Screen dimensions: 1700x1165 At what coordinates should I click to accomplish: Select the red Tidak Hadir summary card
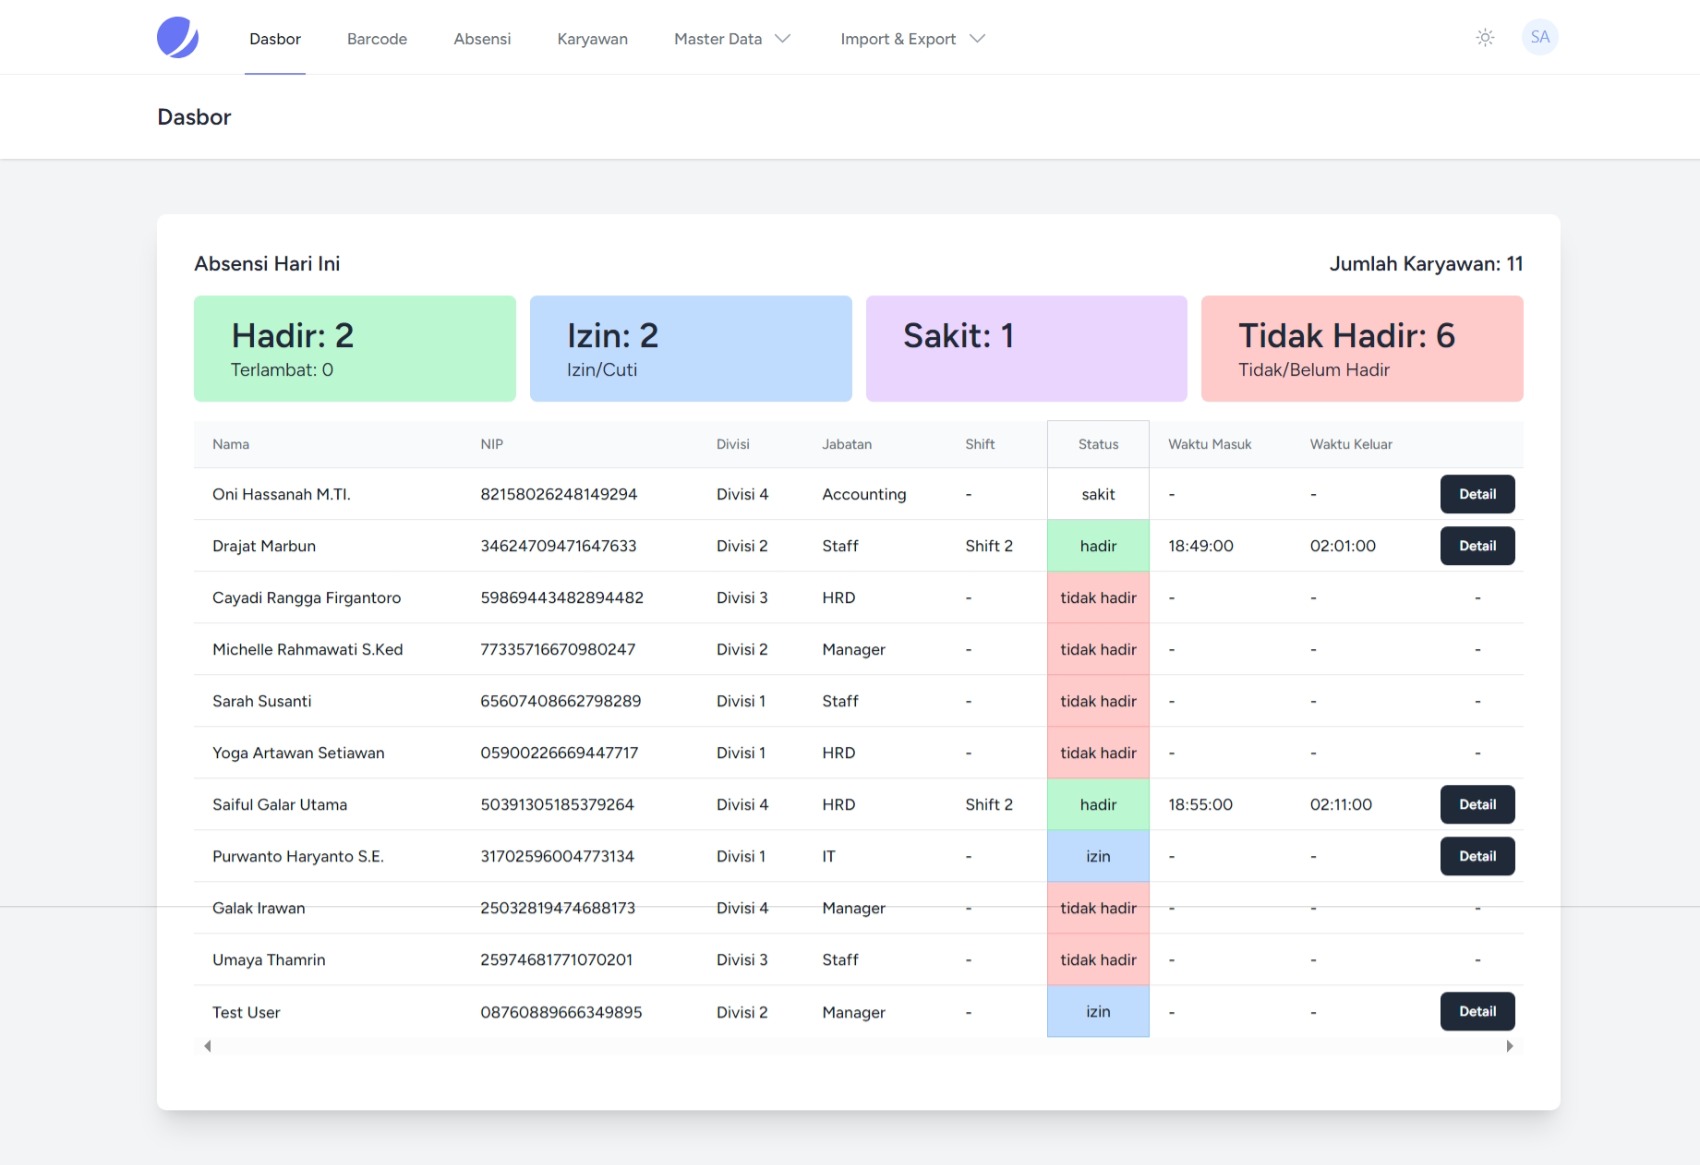click(x=1361, y=349)
